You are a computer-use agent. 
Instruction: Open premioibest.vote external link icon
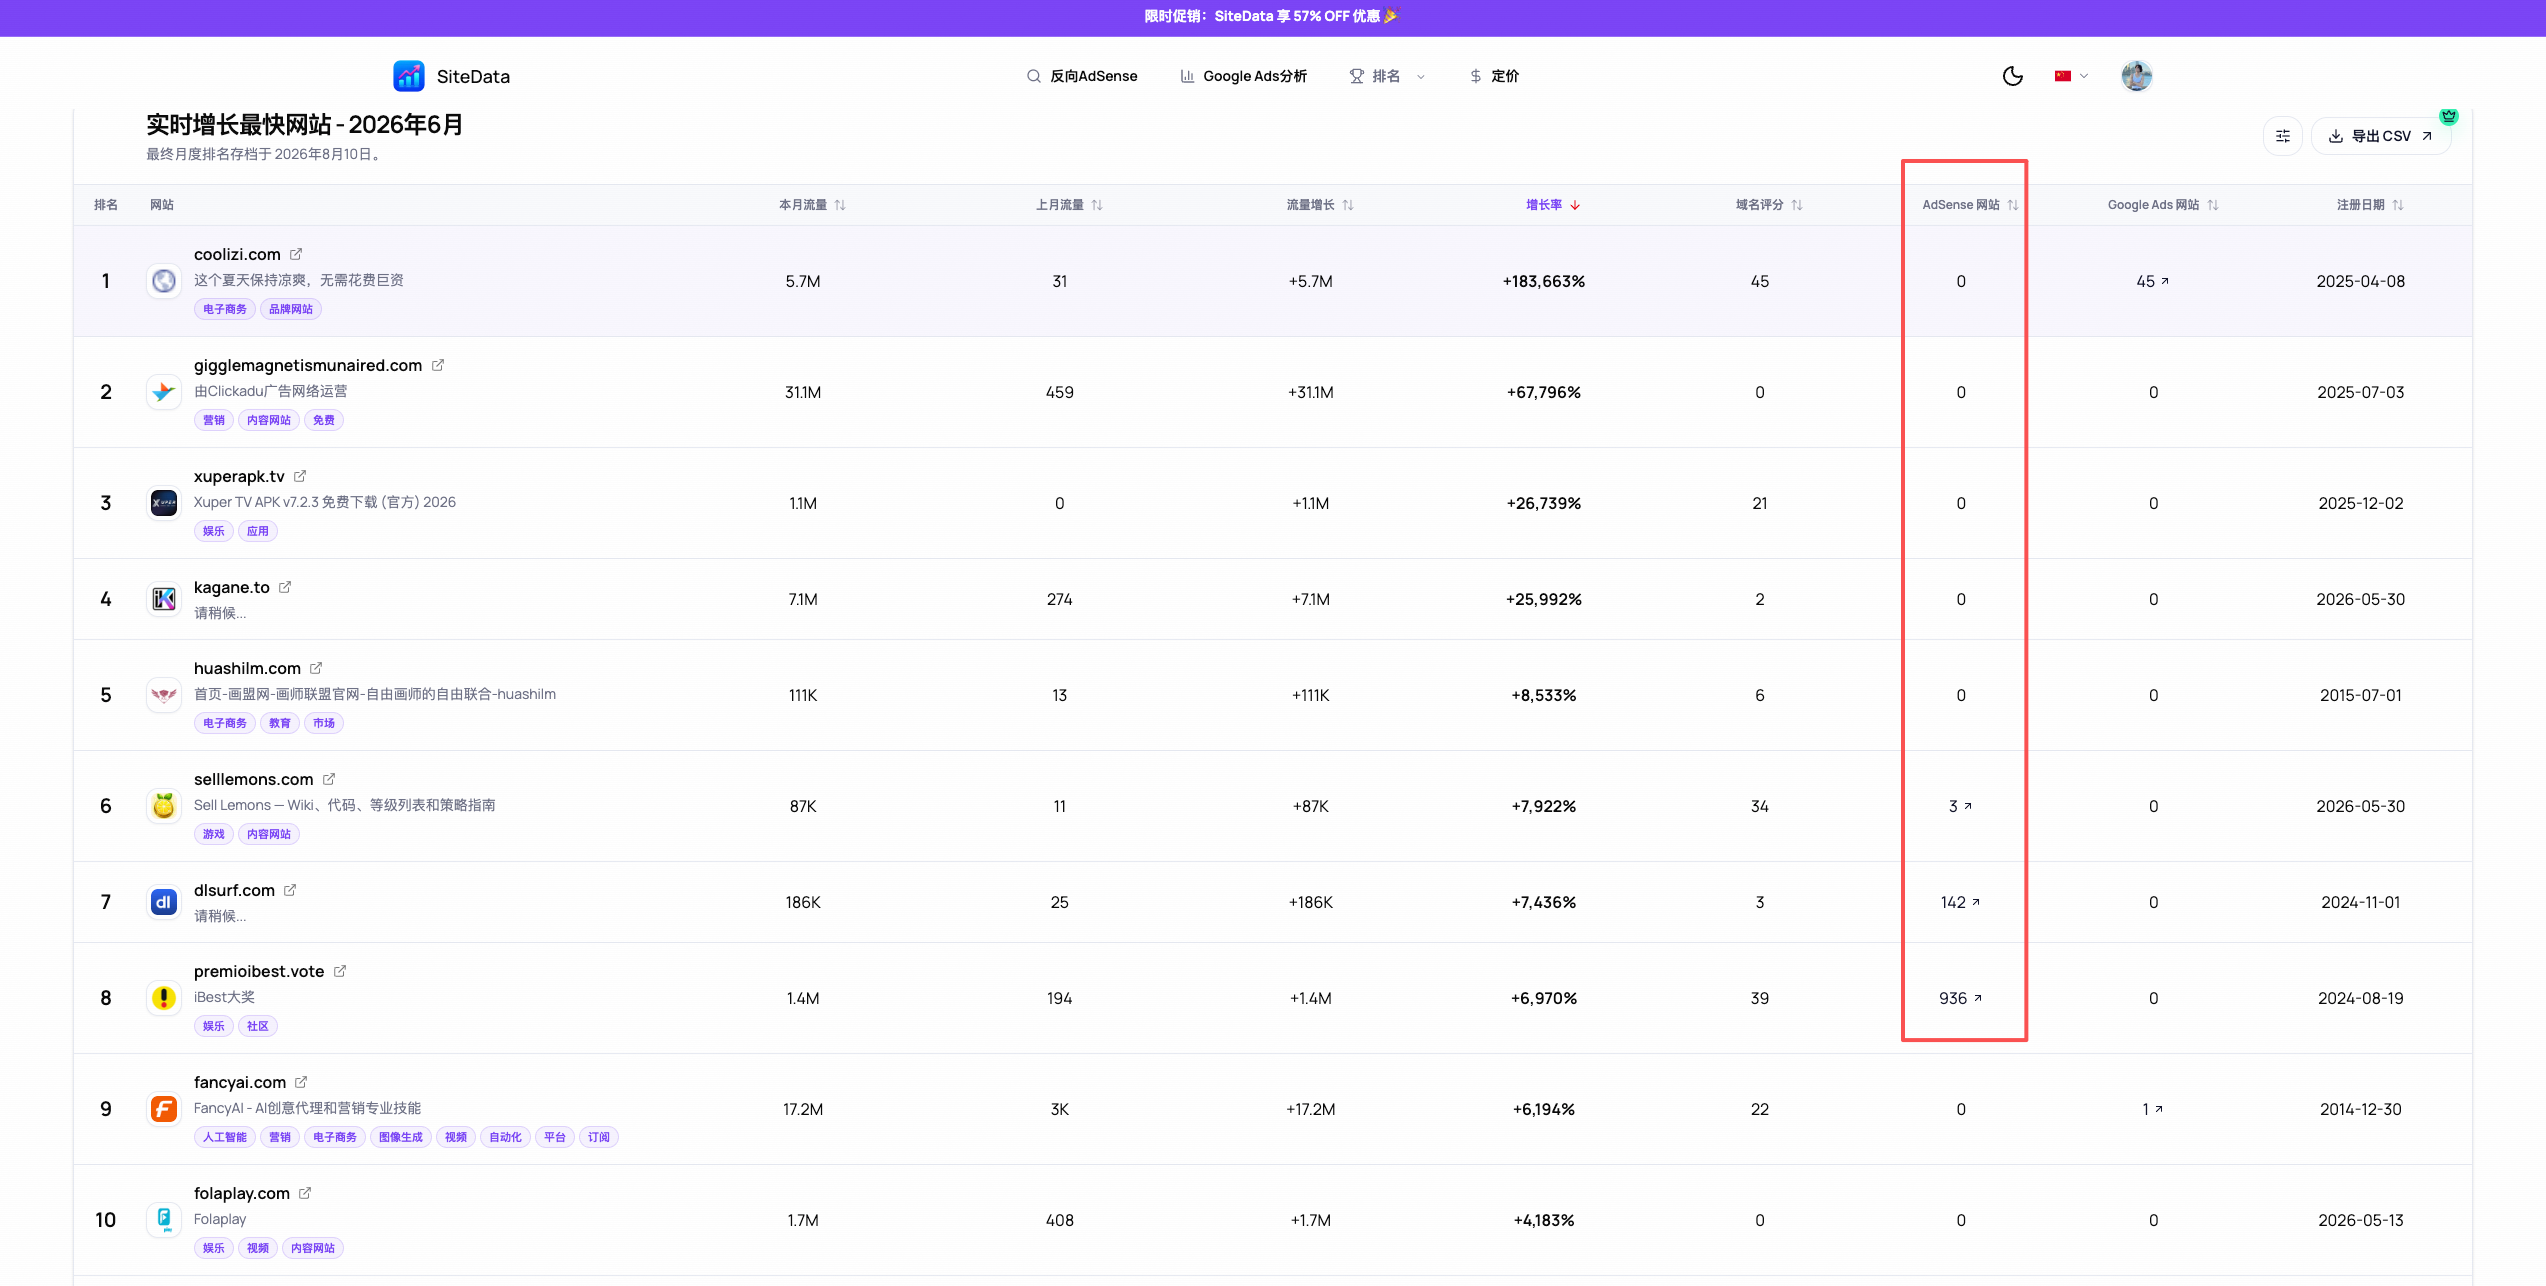coord(340,971)
